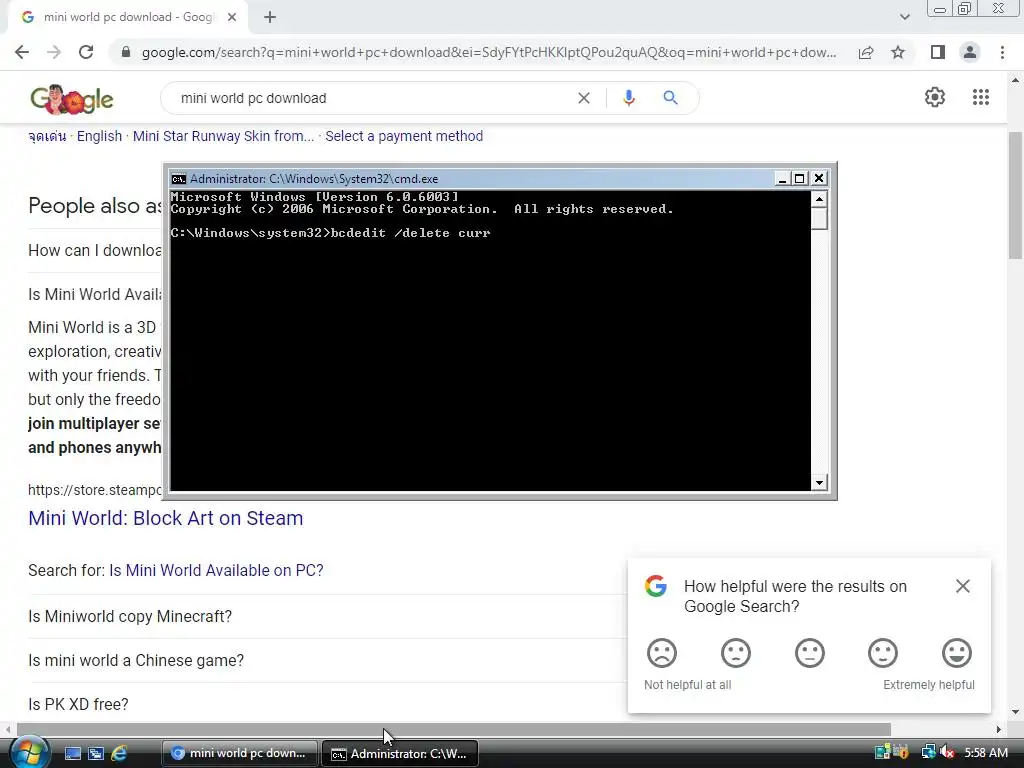Click the browser horizontal scrollbar
Image resolution: width=1024 pixels, height=768 pixels.
(x=454, y=729)
